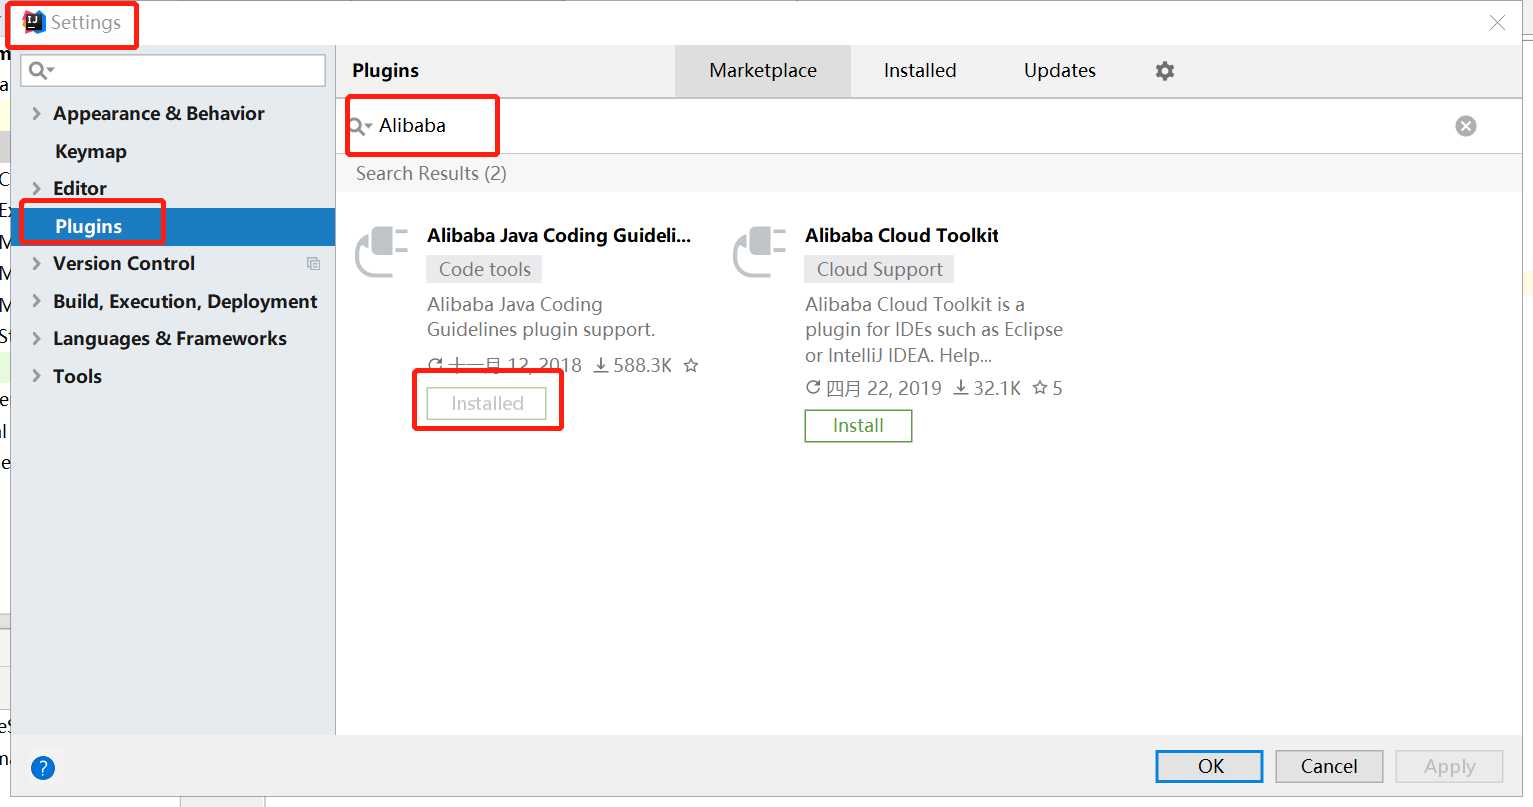Viewport: 1533px width, 807px height.
Task: Expand the Tools settings node
Action: [37, 377]
